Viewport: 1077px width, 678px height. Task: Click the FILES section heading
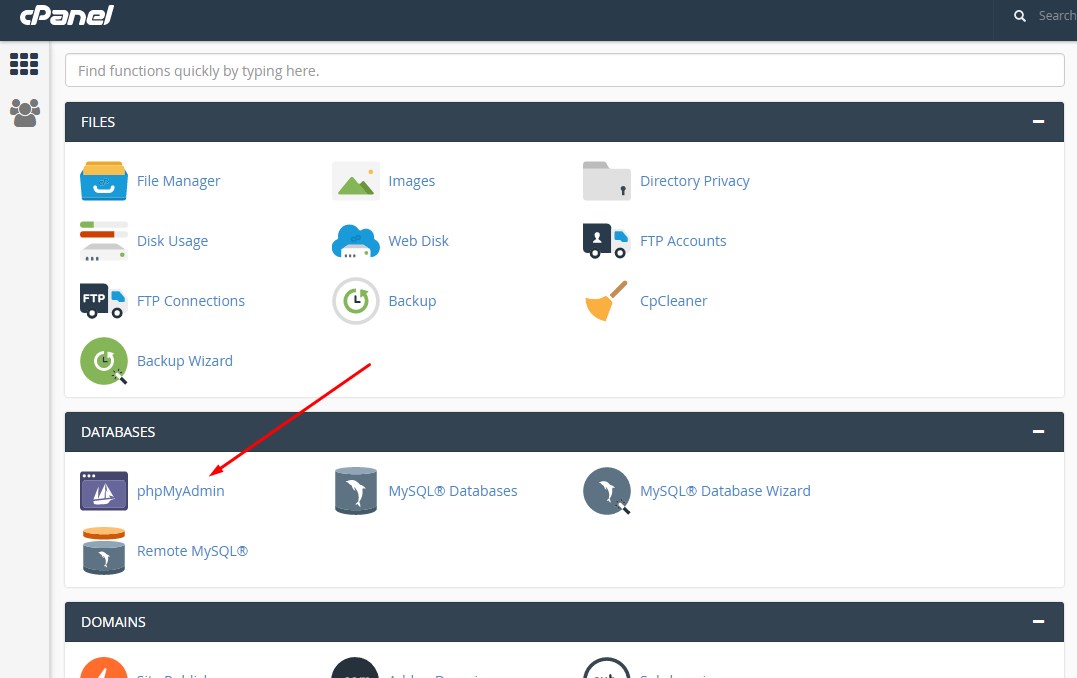[98, 122]
